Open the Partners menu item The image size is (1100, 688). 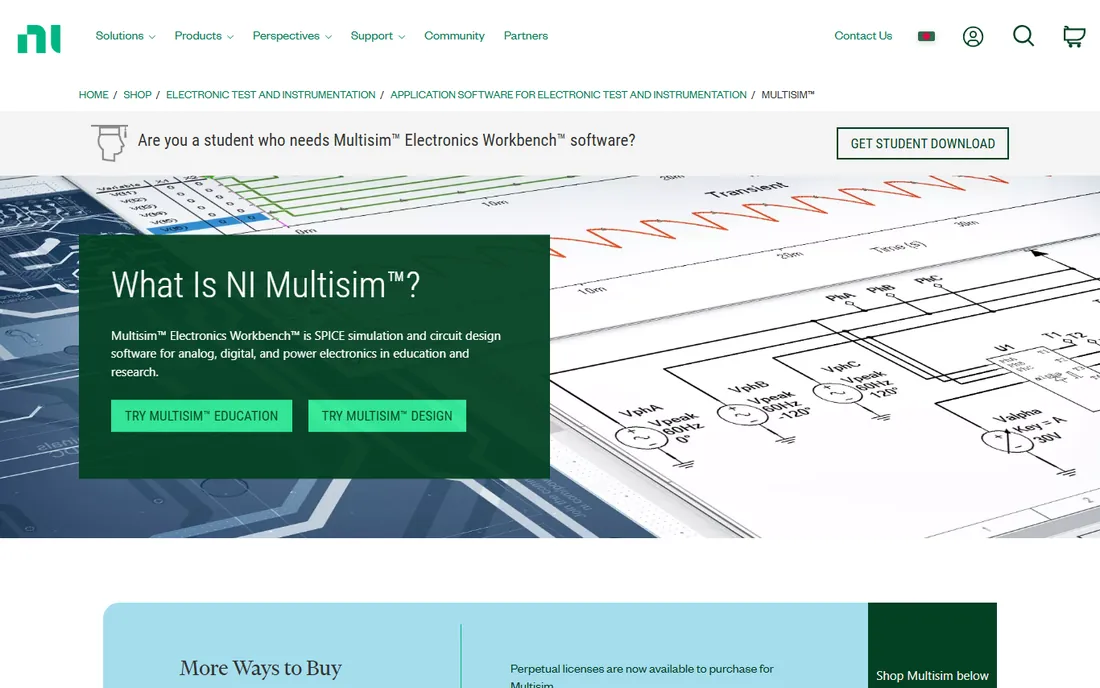tap(525, 36)
